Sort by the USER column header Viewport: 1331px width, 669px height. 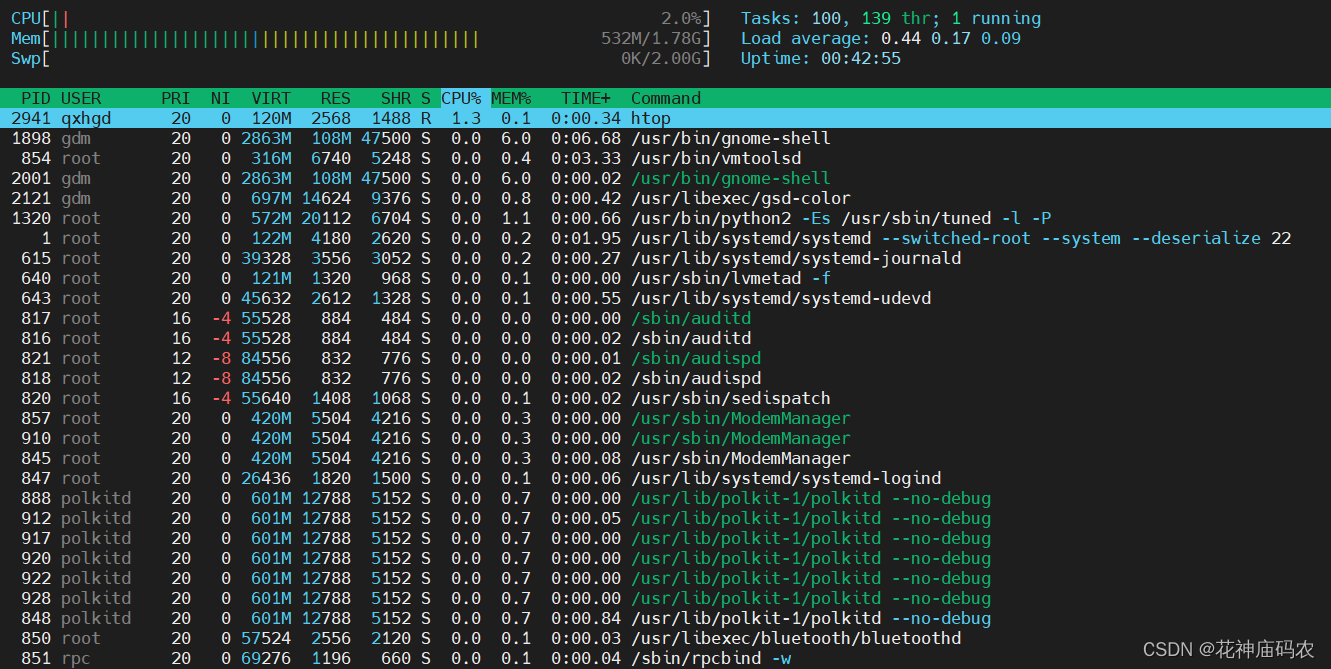[x=81, y=98]
